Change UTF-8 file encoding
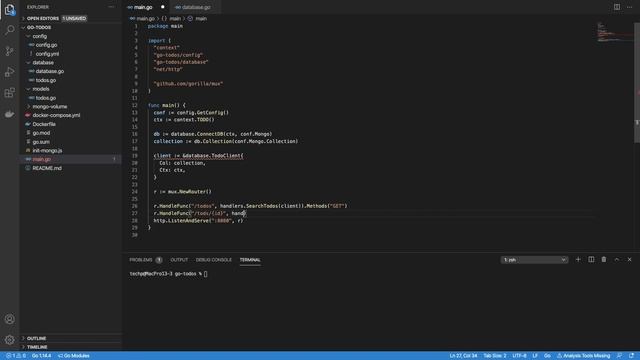640x360 pixels. tap(519, 356)
